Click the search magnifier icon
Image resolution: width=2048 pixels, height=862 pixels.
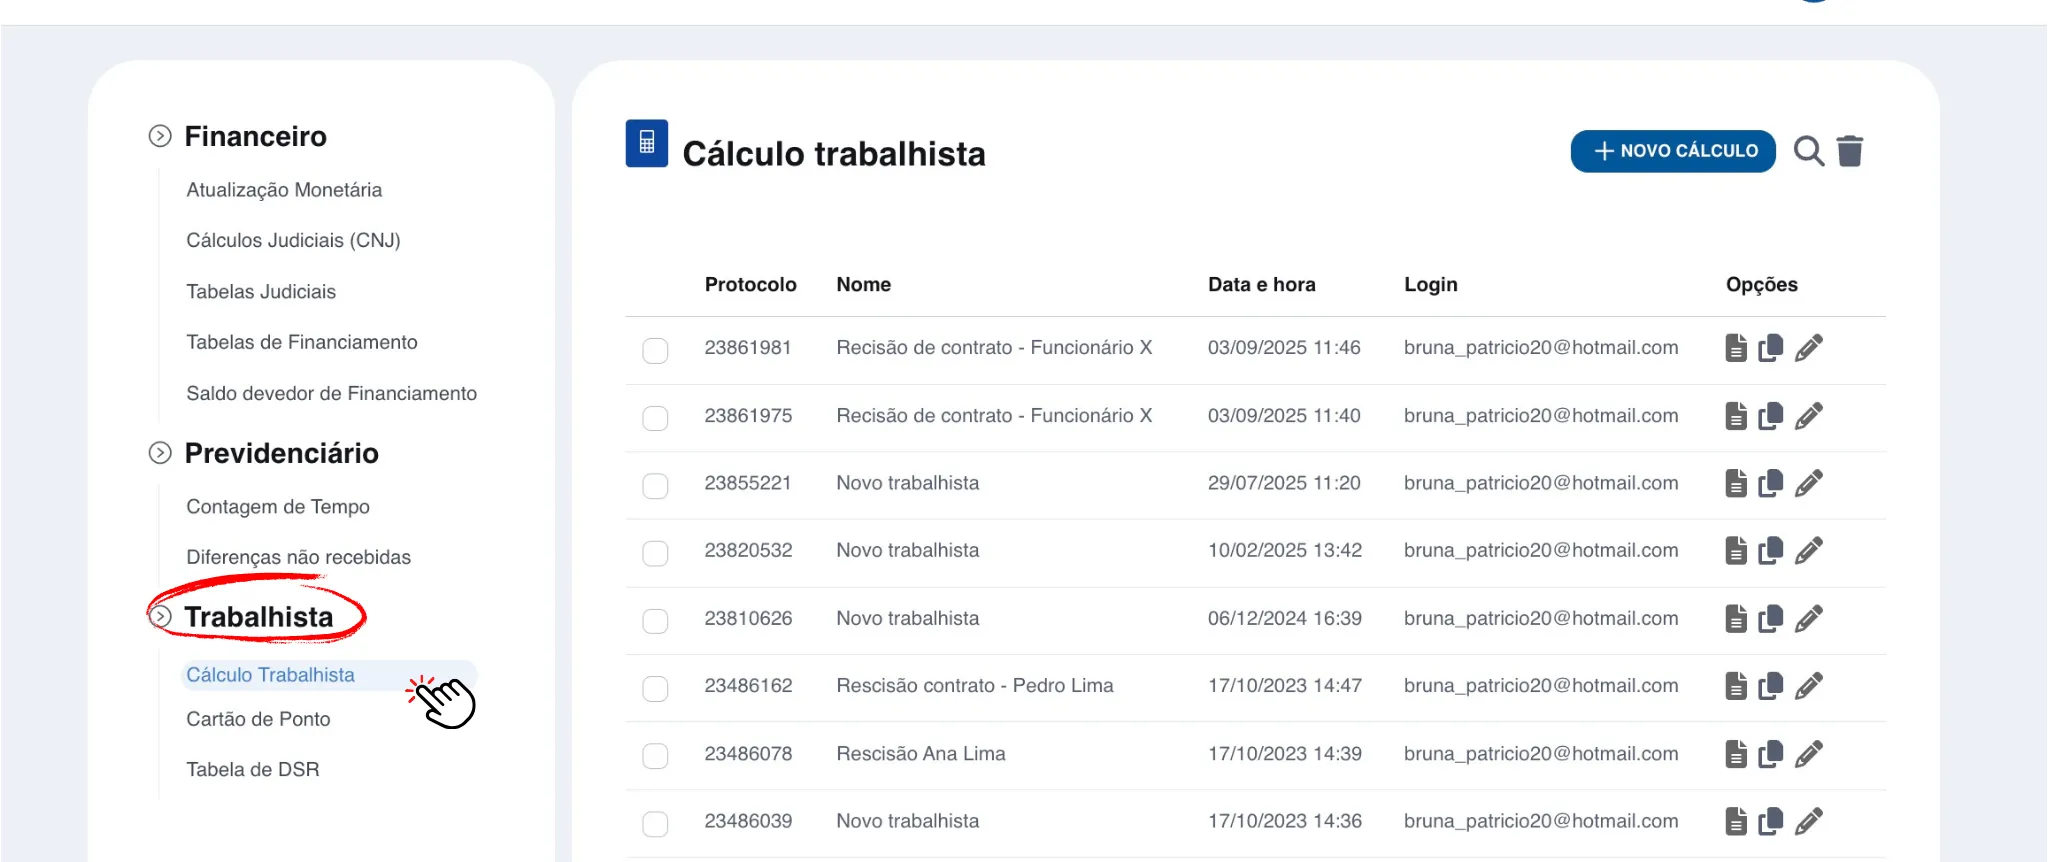(1808, 151)
